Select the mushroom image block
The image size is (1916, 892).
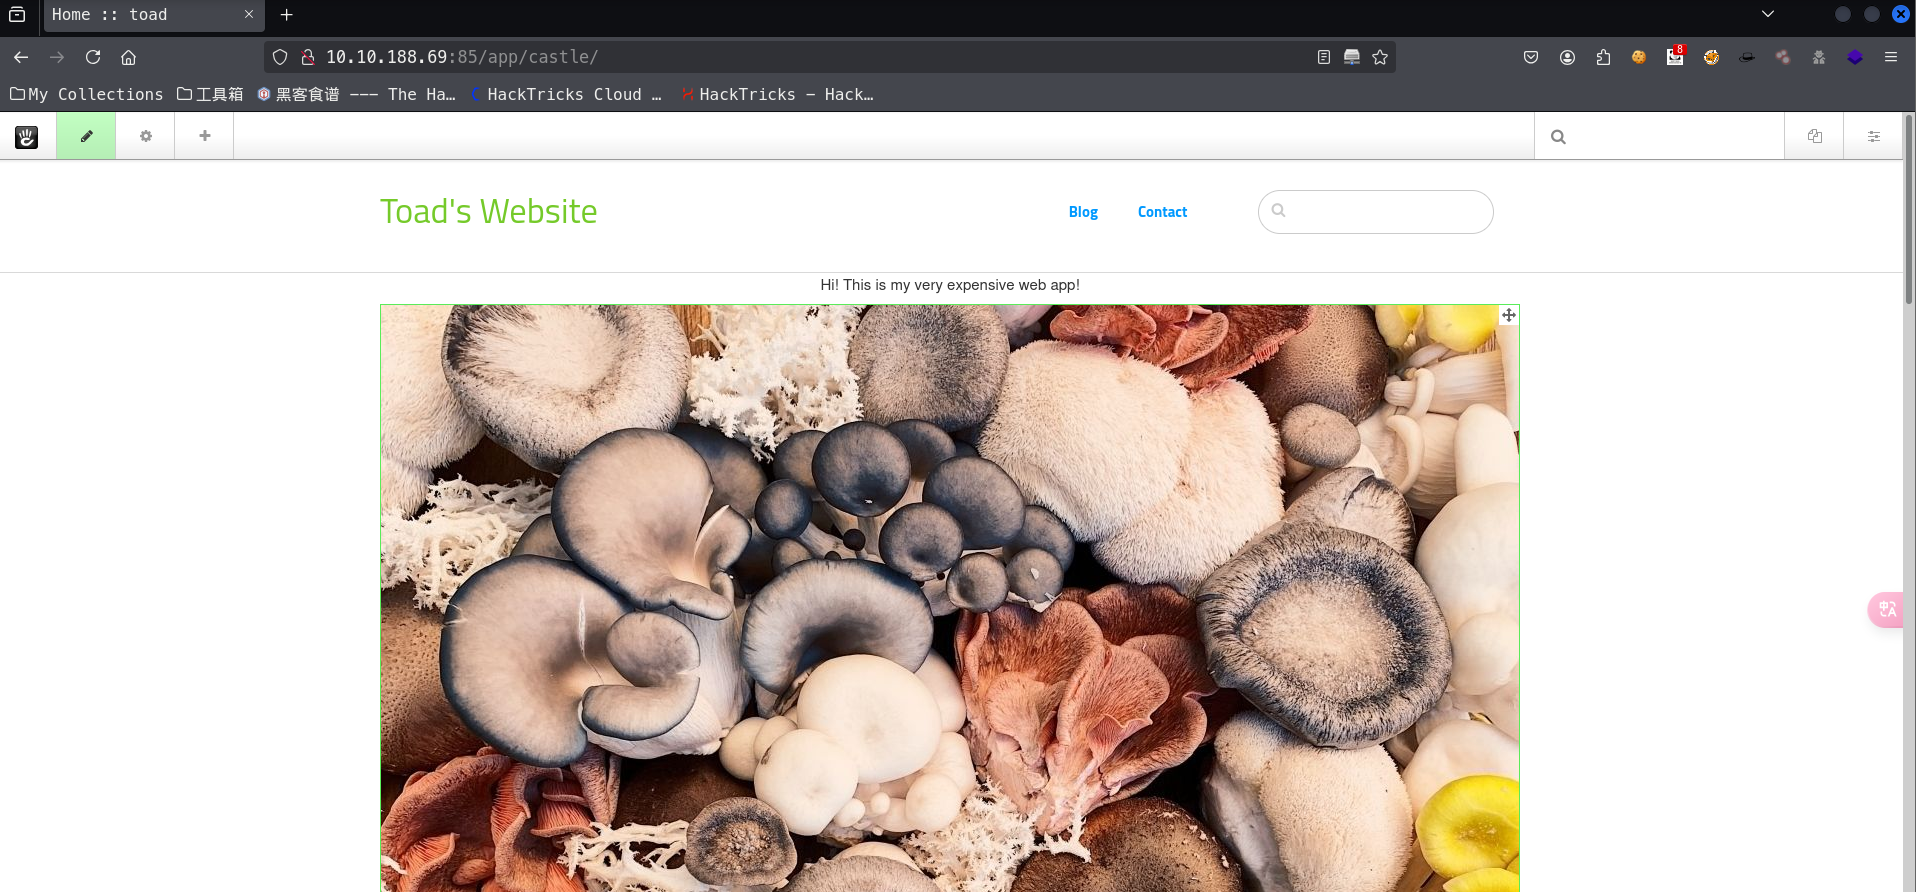click(950, 598)
